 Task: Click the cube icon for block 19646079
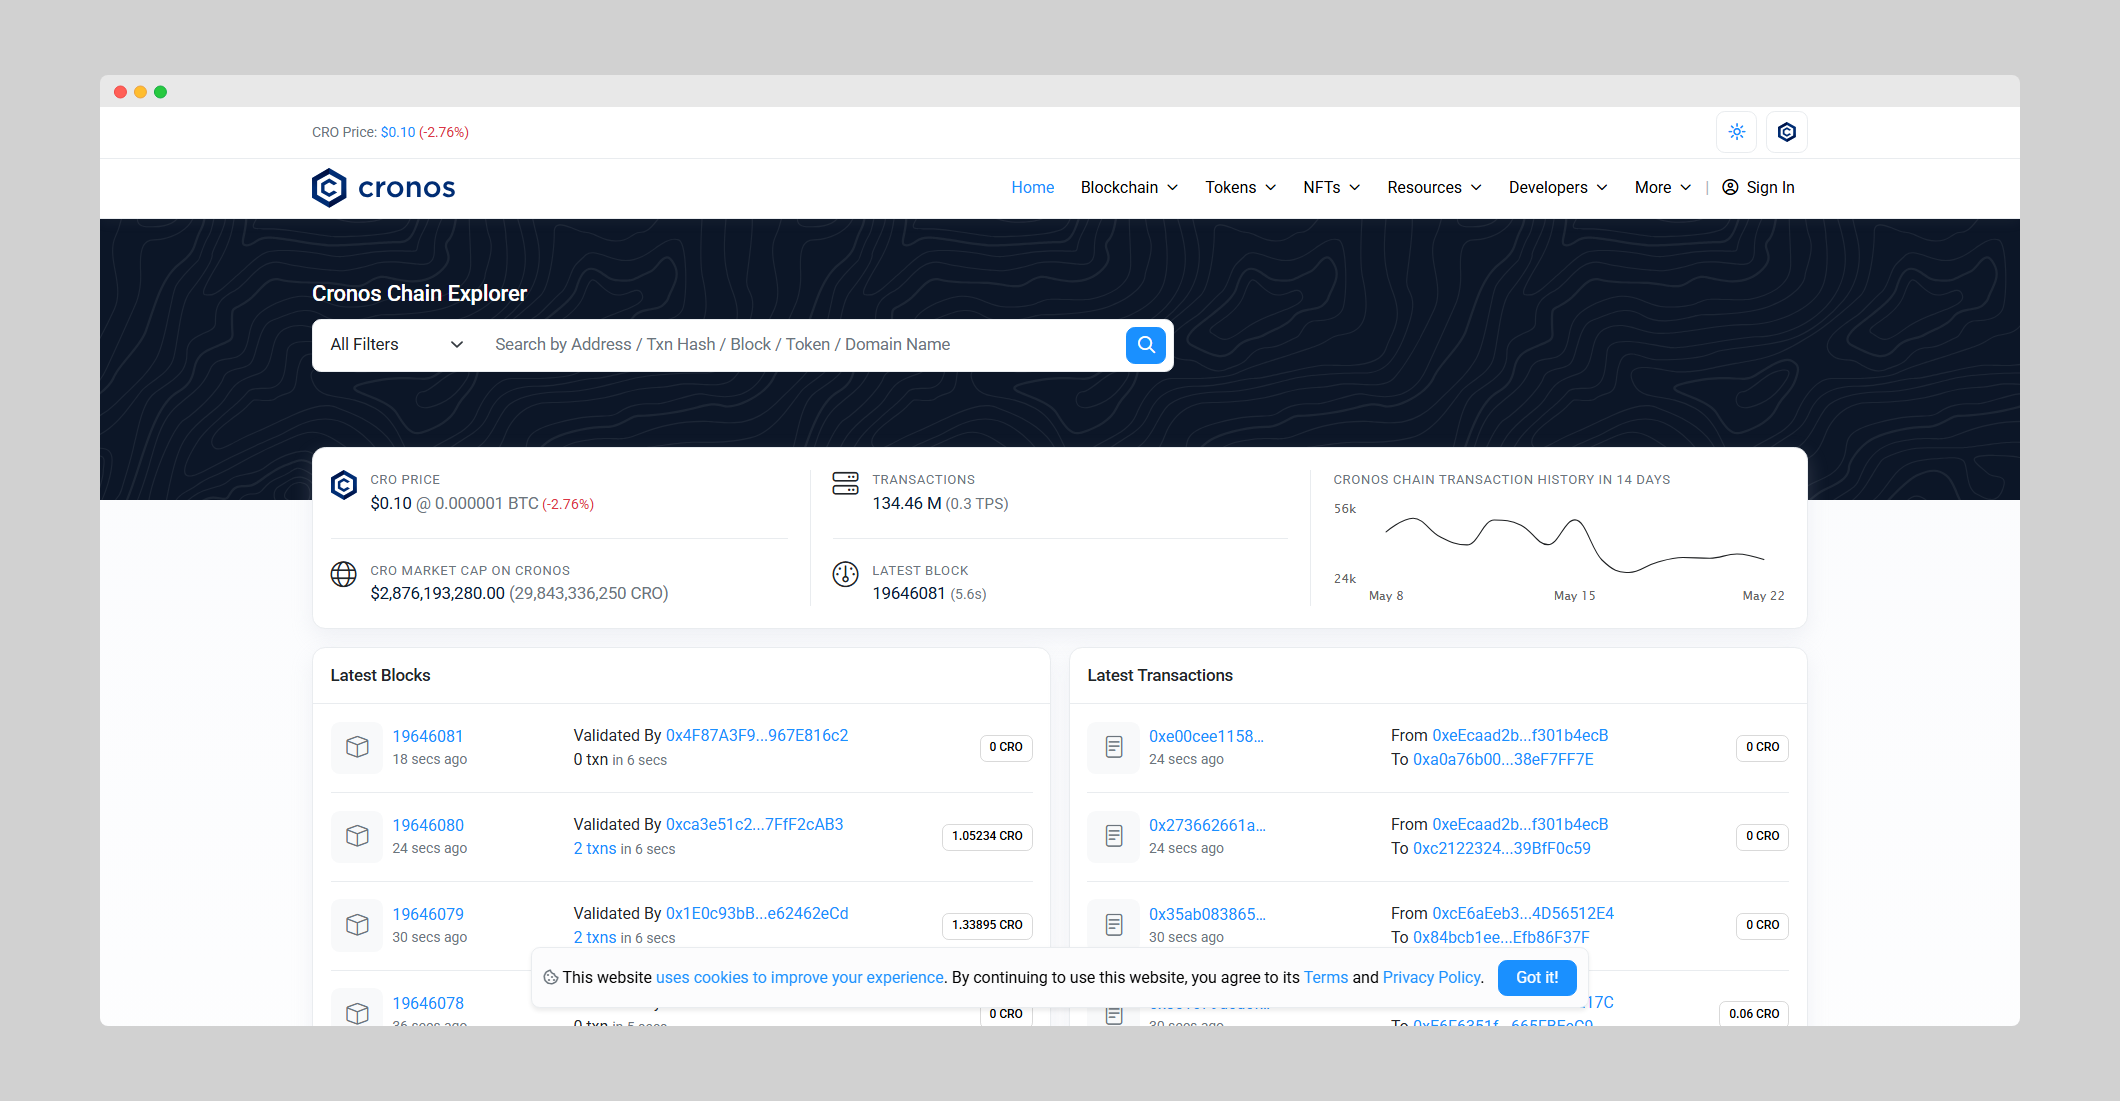click(x=357, y=925)
